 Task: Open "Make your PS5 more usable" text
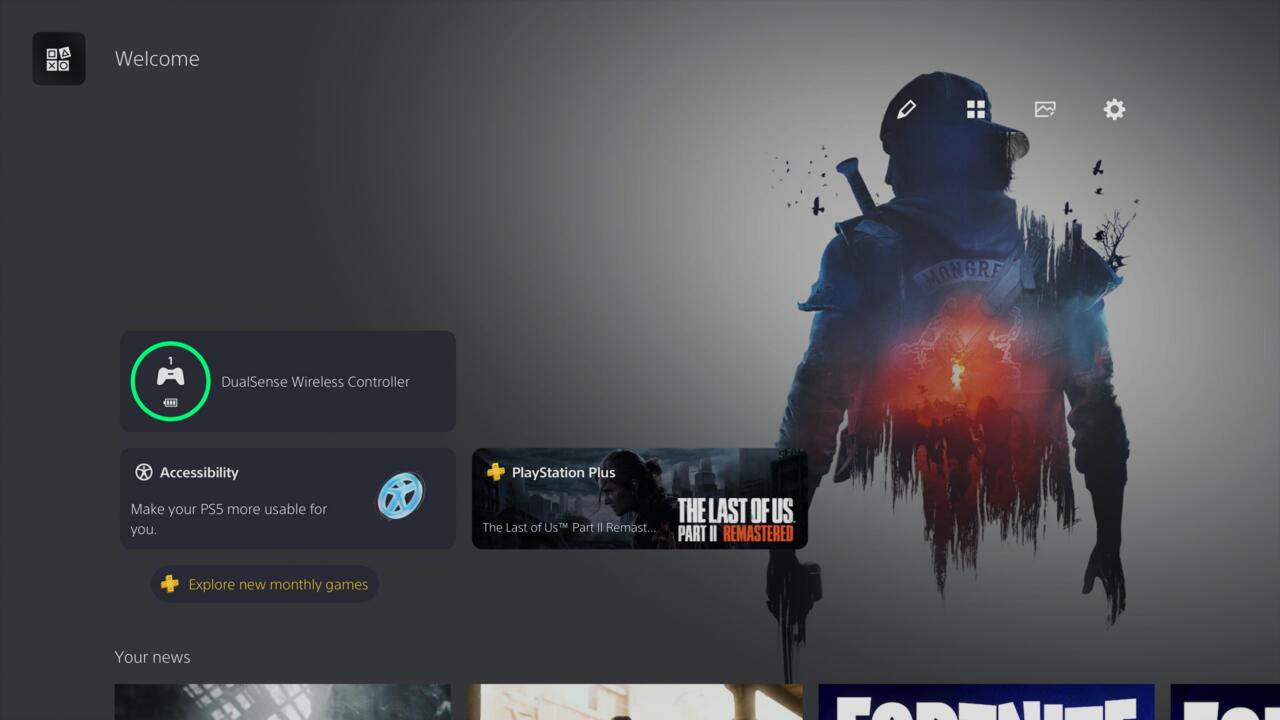[229, 518]
